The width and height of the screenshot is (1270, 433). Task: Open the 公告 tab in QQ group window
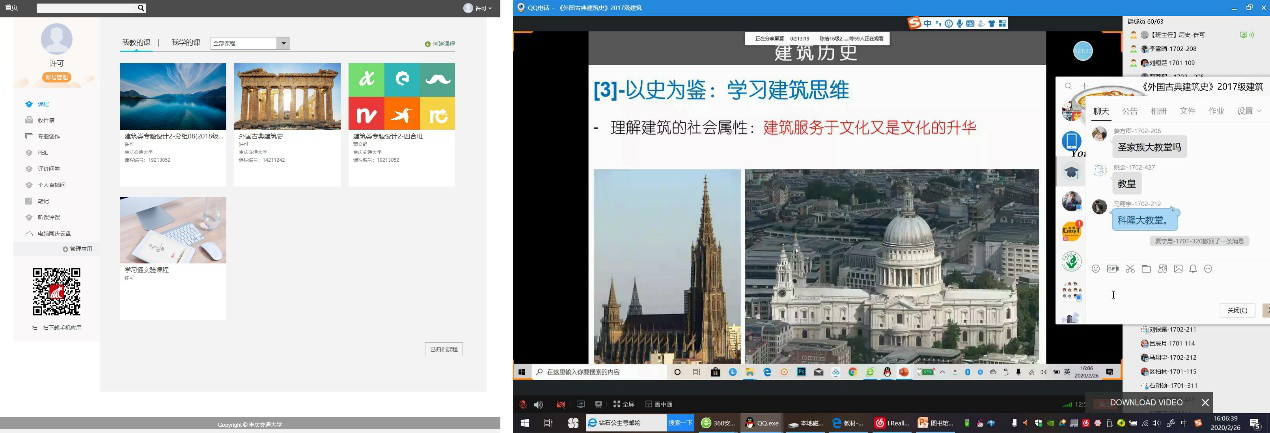coord(1129,111)
